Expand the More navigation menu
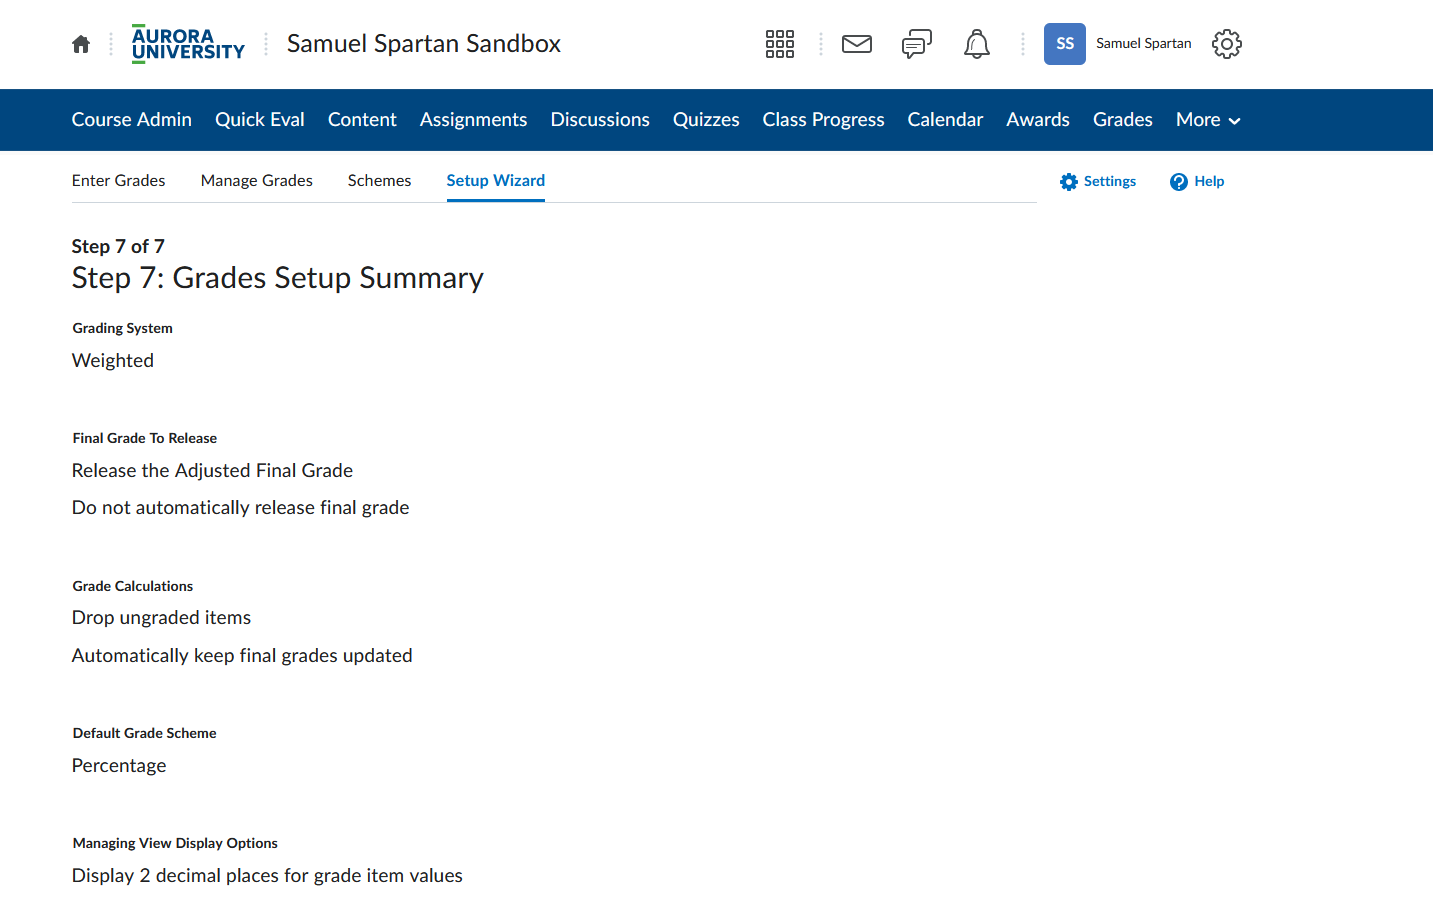The height and width of the screenshot is (923, 1433). point(1208,120)
